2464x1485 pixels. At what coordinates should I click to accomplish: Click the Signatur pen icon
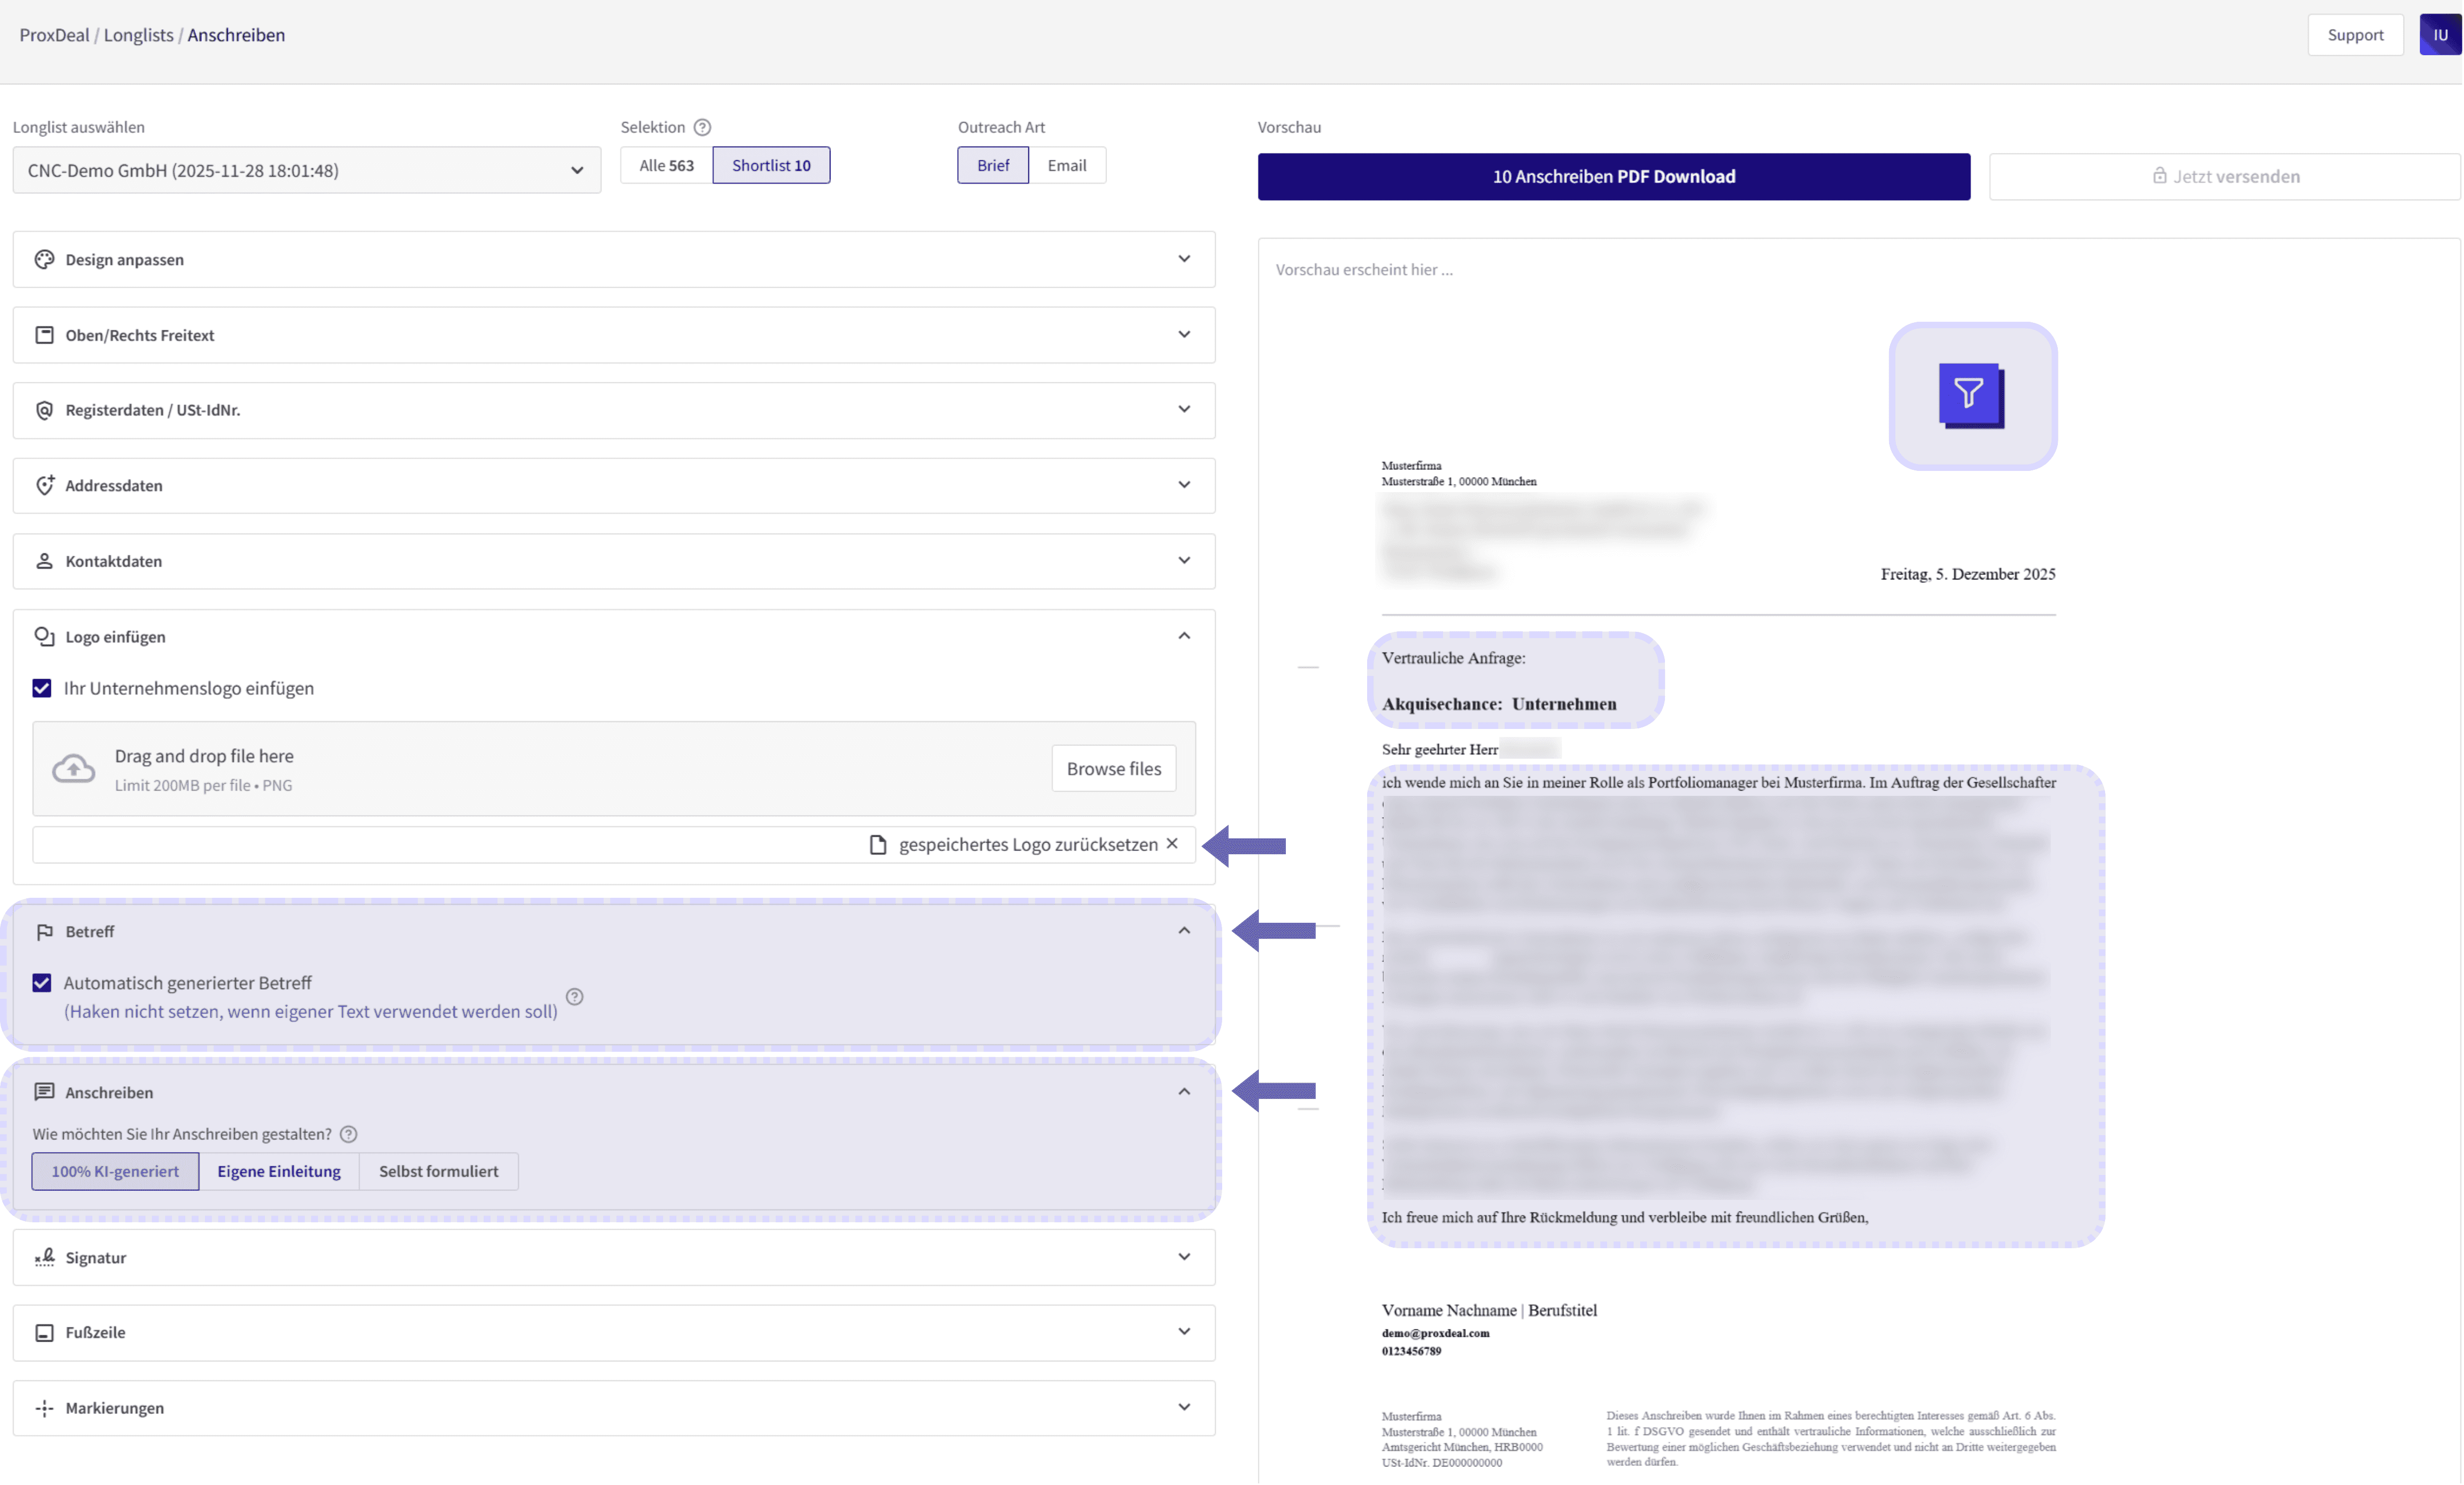tap(44, 1257)
